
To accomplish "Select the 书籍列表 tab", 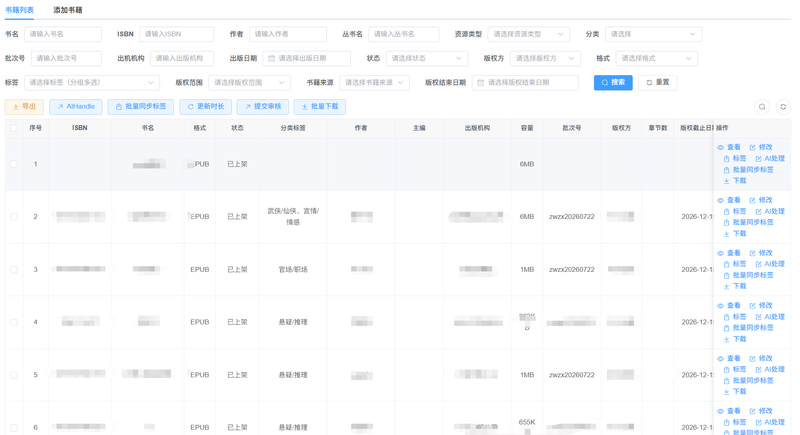I will click(x=19, y=10).
